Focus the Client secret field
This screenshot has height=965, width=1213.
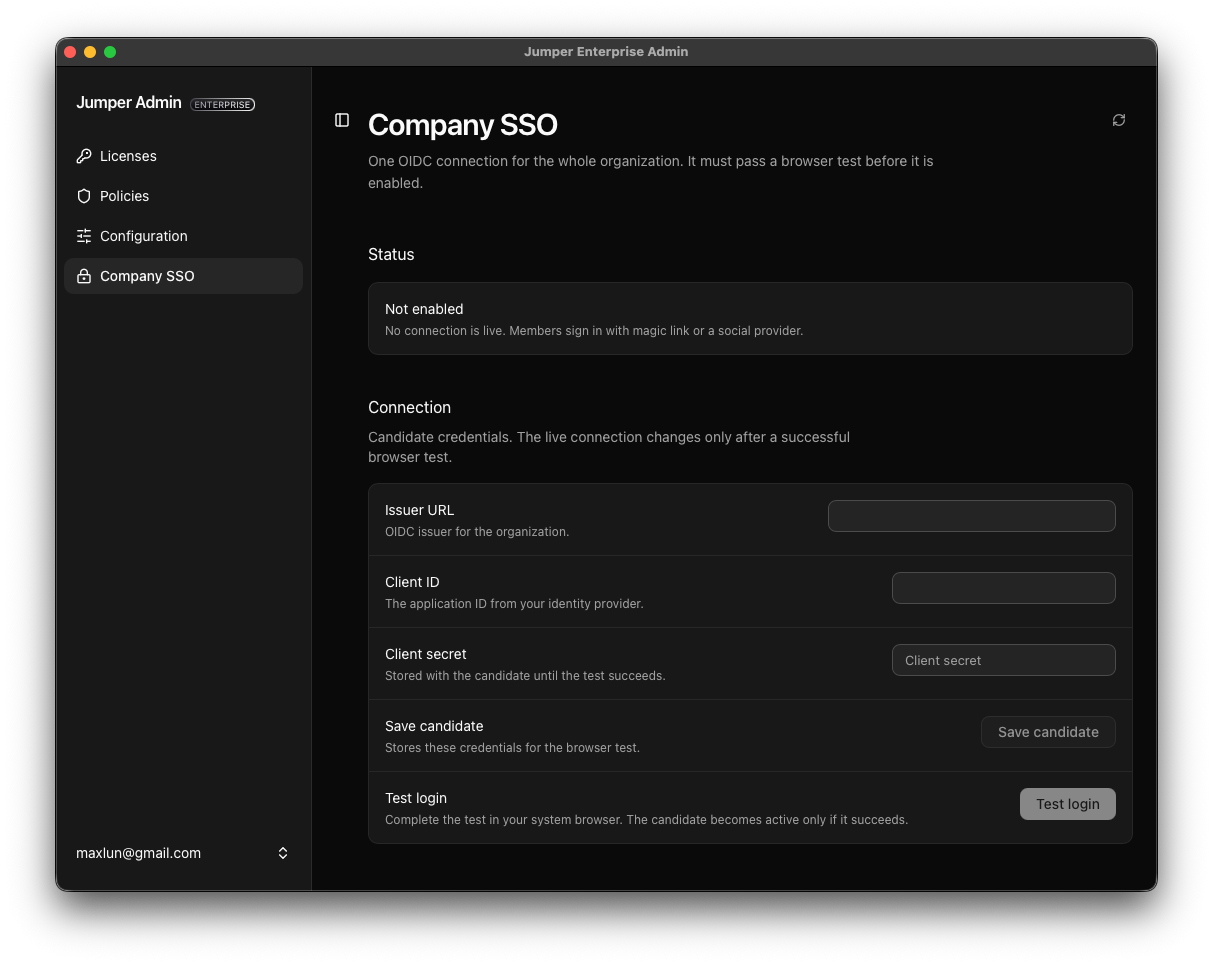tap(1004, 660)
